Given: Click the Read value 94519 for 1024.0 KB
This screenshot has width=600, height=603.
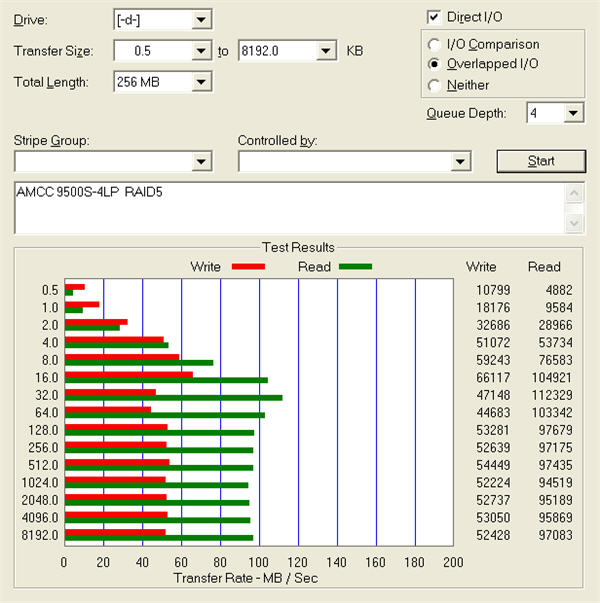Looking at the screenshot, I should 555,483.
